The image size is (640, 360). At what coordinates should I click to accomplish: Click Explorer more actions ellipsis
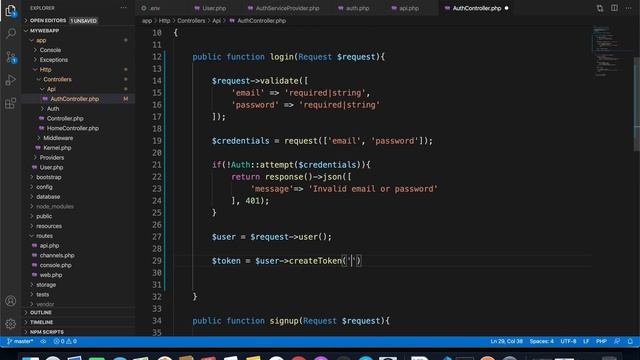[x=124, y=8]
